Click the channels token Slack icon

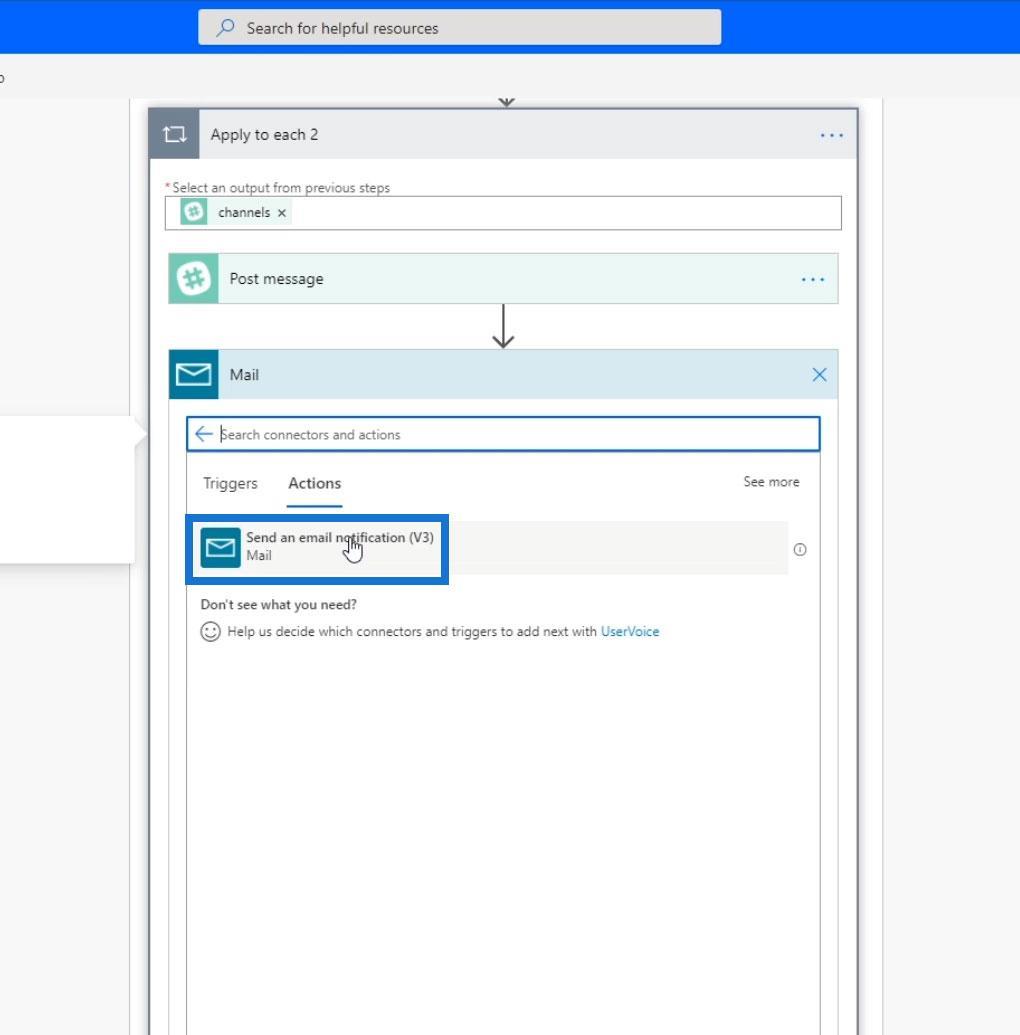[193, 213]
